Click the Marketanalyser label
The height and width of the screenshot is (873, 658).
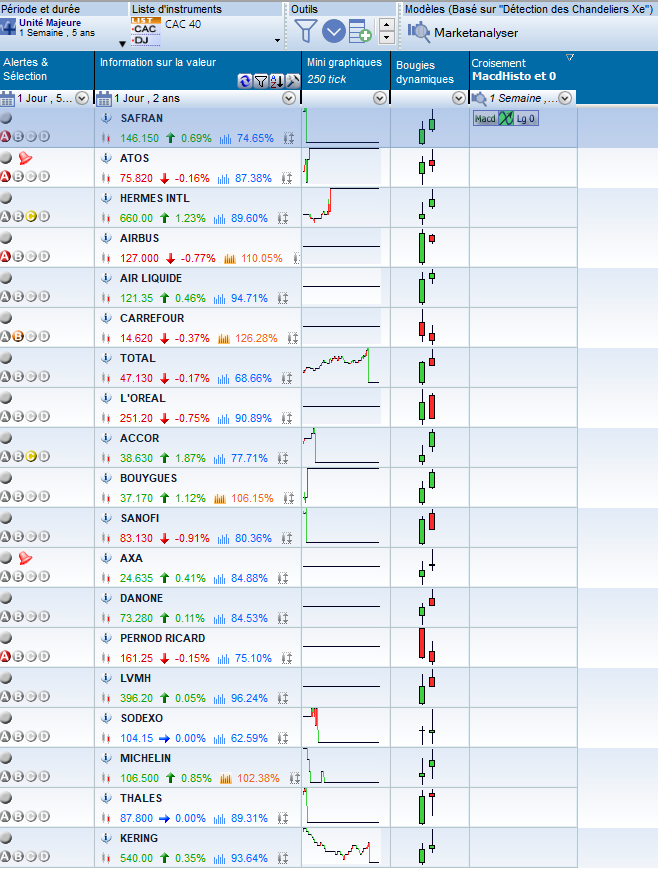point(476,33)
